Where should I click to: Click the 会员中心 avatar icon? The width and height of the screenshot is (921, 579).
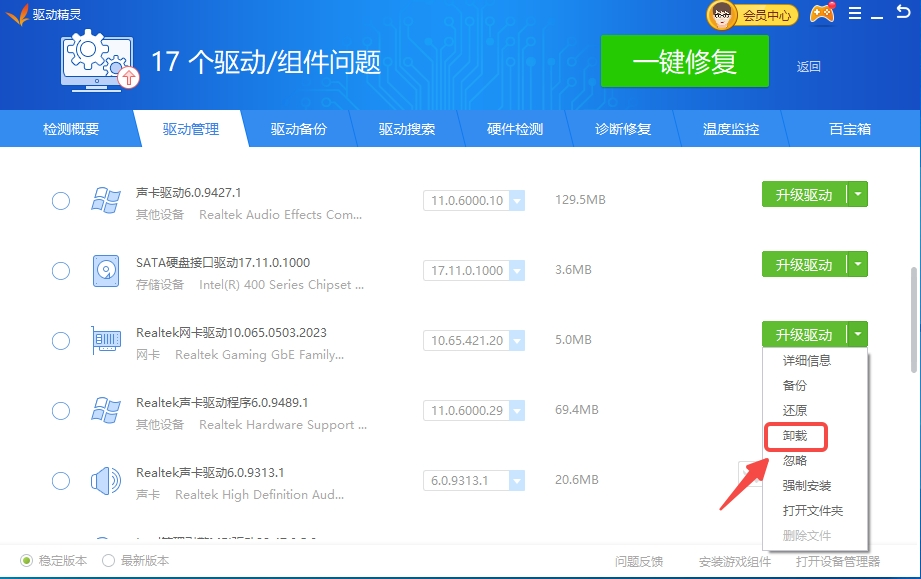pos(722,15)
